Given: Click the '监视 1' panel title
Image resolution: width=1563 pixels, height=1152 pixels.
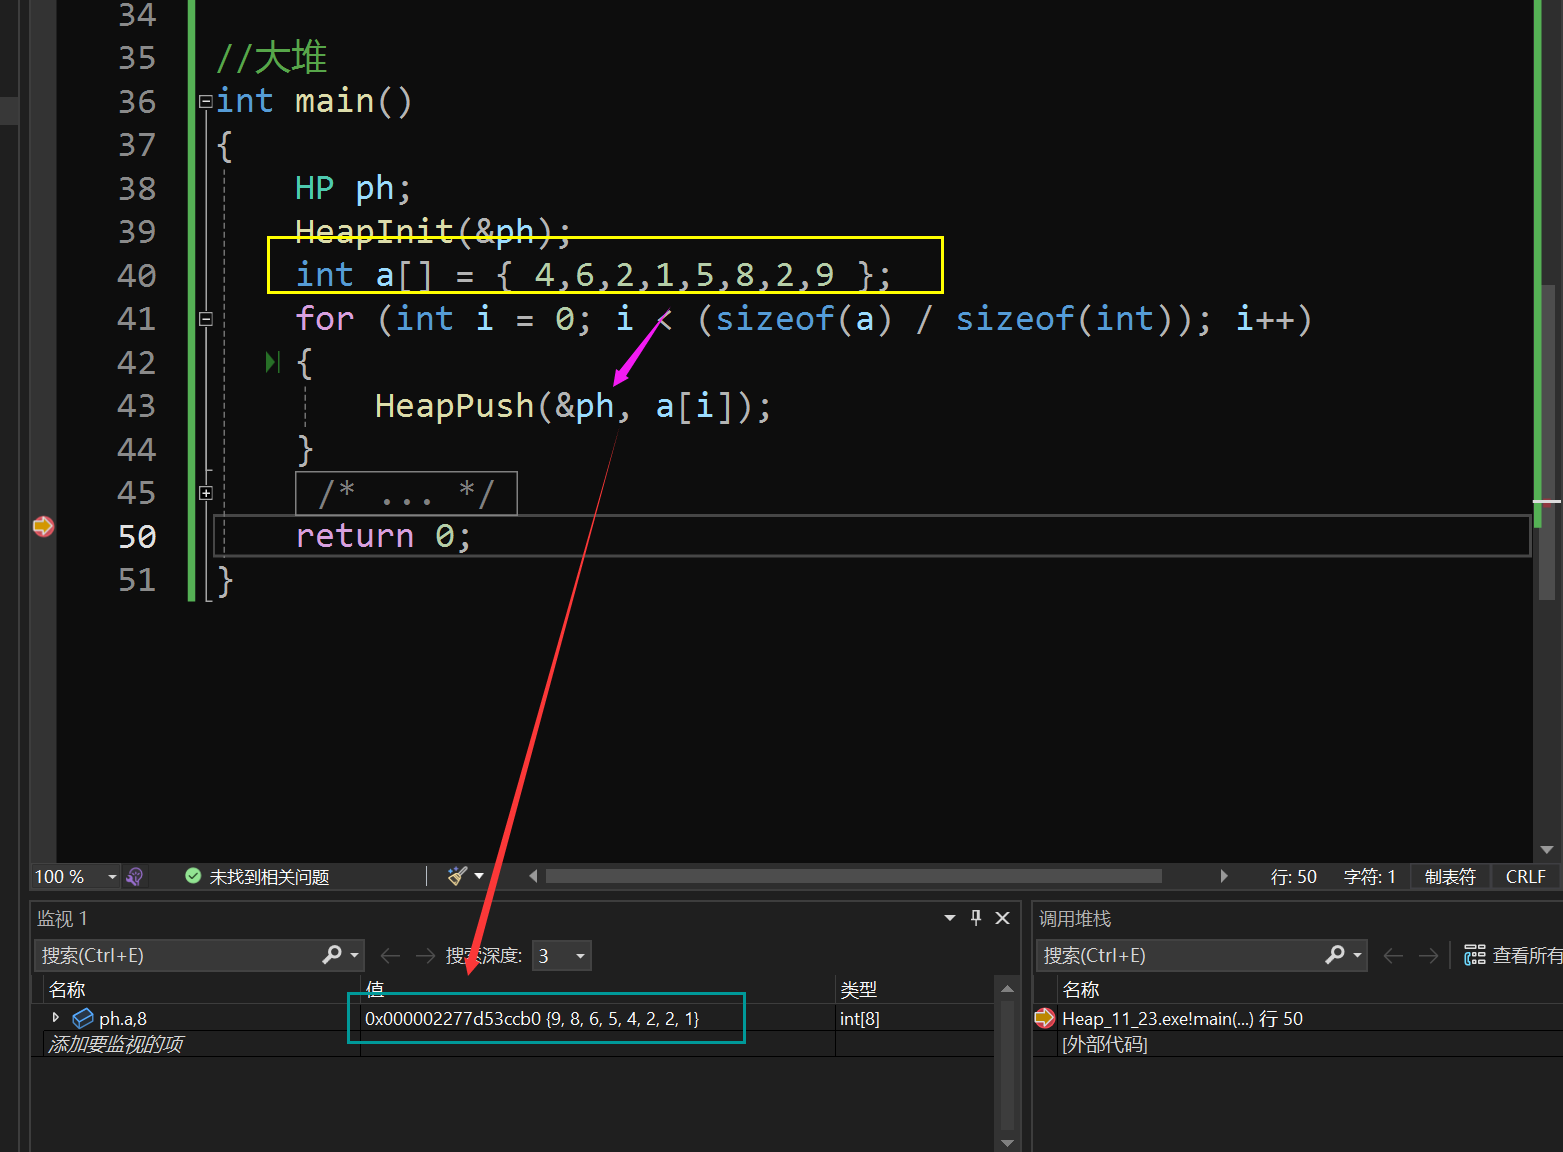Looking at the screenshot, I should 62,918.
